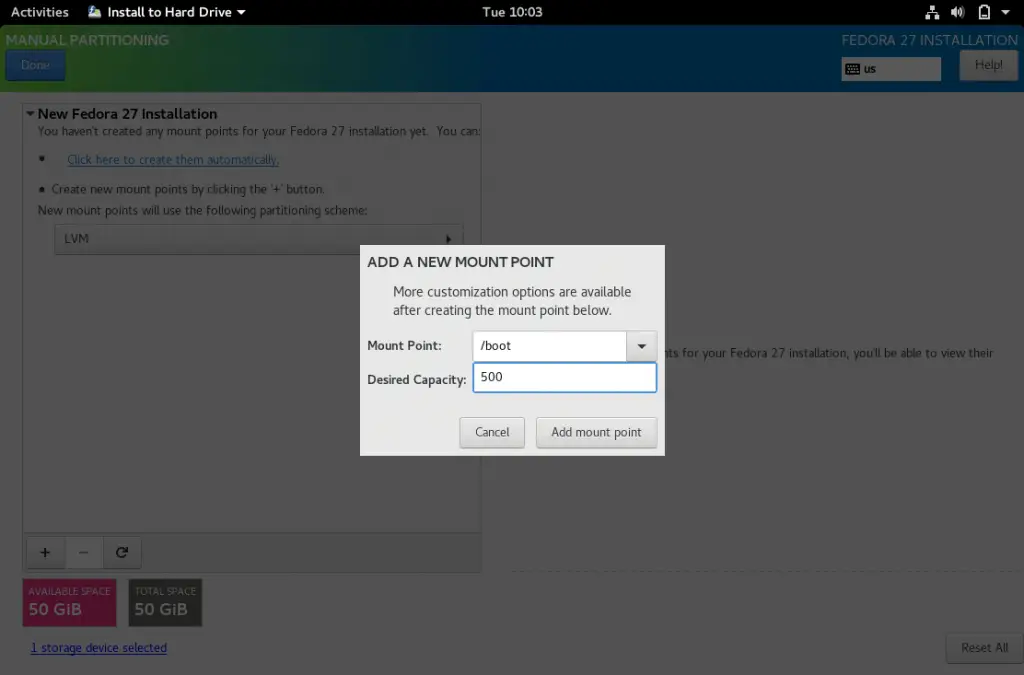The width and height of the screenshot is (1024, 675).
Task: Collapse the New Fedora 27 Installation section
Action: point(30,114)
